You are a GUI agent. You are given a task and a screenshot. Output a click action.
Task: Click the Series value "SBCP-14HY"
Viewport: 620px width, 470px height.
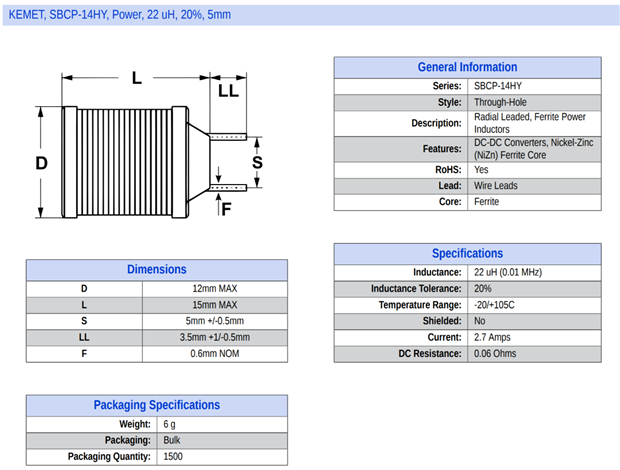pyautogui.click(x=498, y=86)
